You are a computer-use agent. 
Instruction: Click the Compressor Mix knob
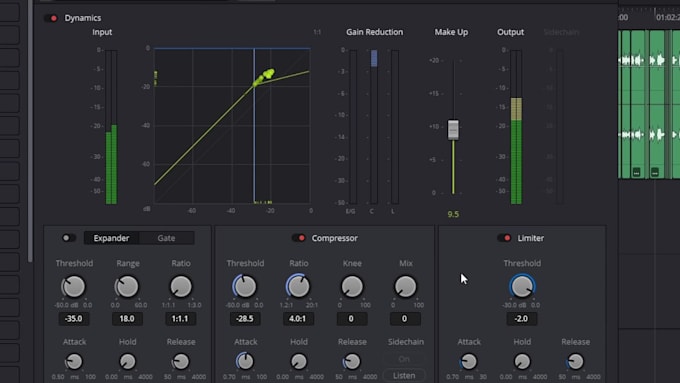click(405, 286)
